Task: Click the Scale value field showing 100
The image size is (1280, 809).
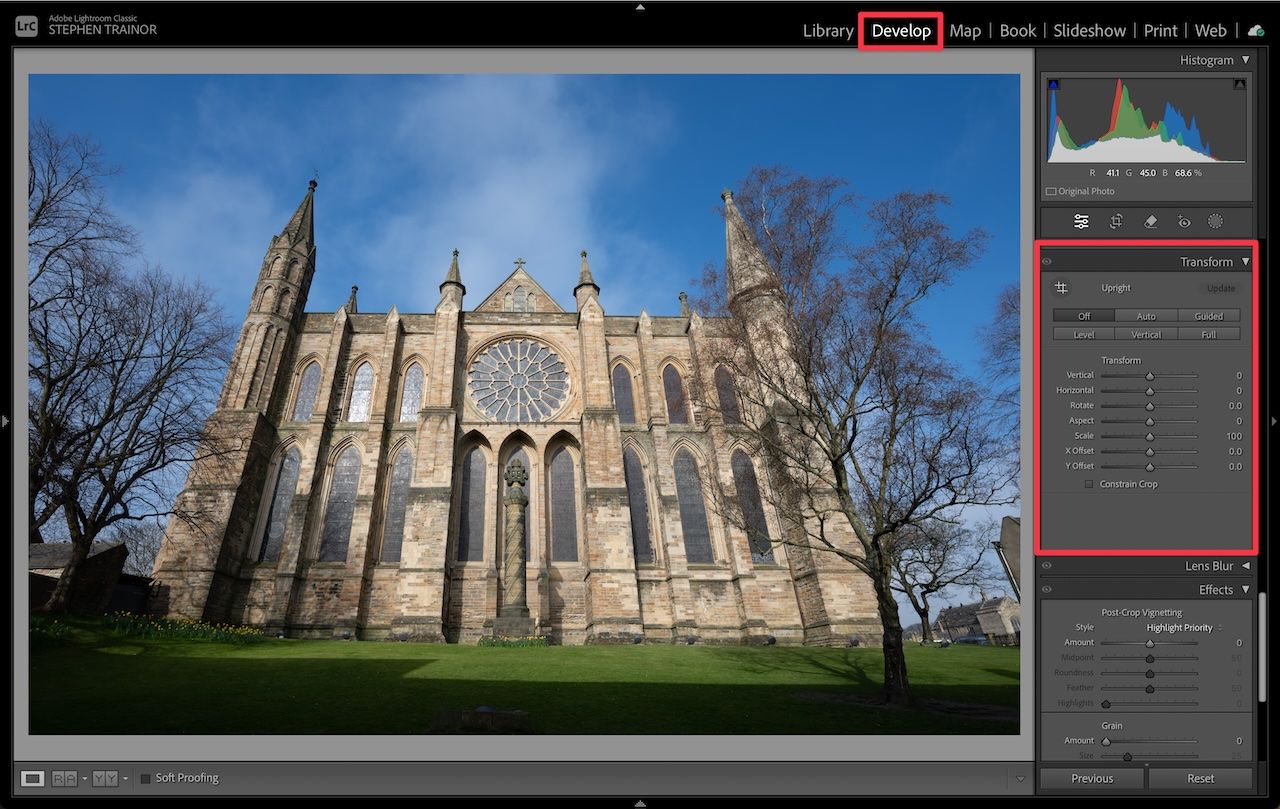Action: point(1233,436)
